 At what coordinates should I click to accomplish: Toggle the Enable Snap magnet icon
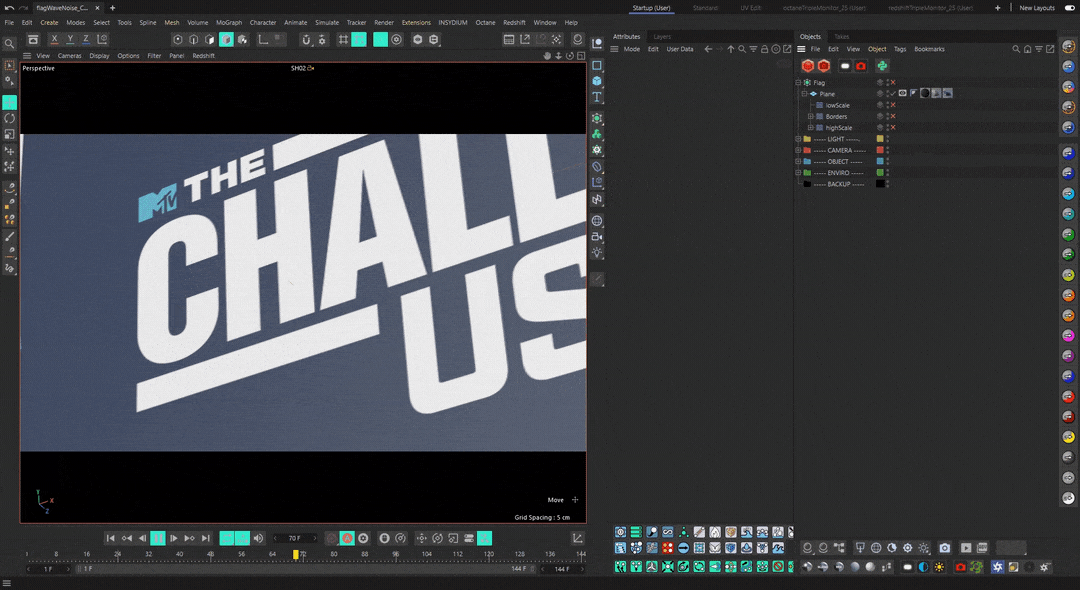coord(306,39)
